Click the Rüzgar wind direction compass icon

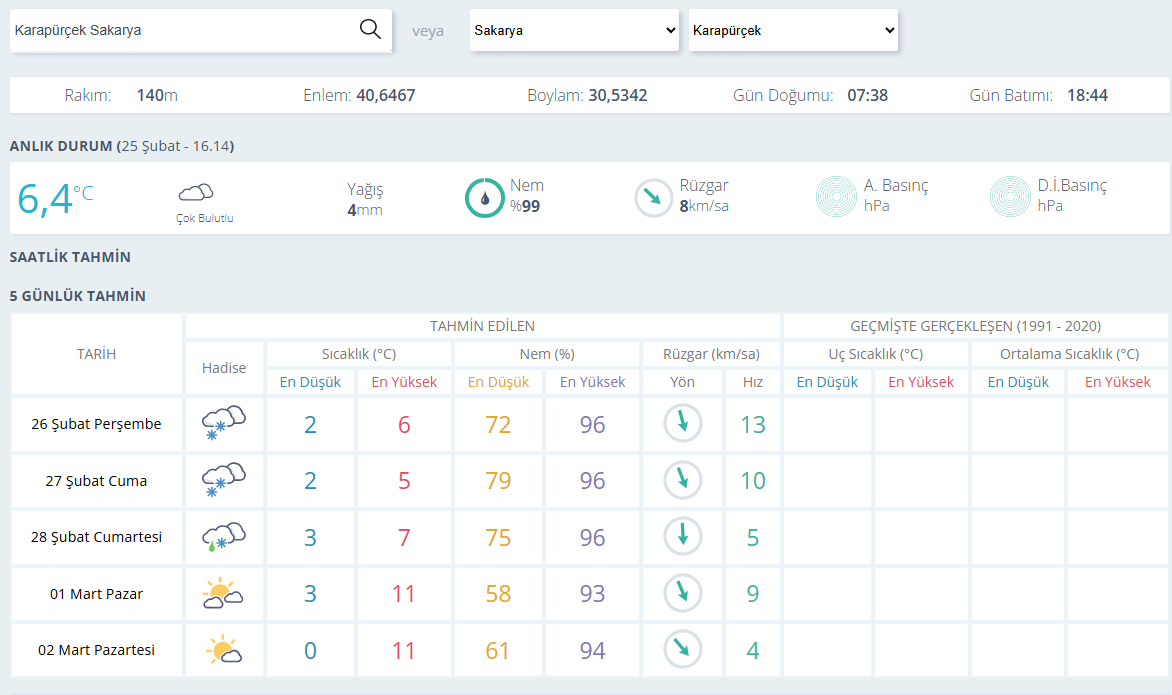(x=653, y=198)
